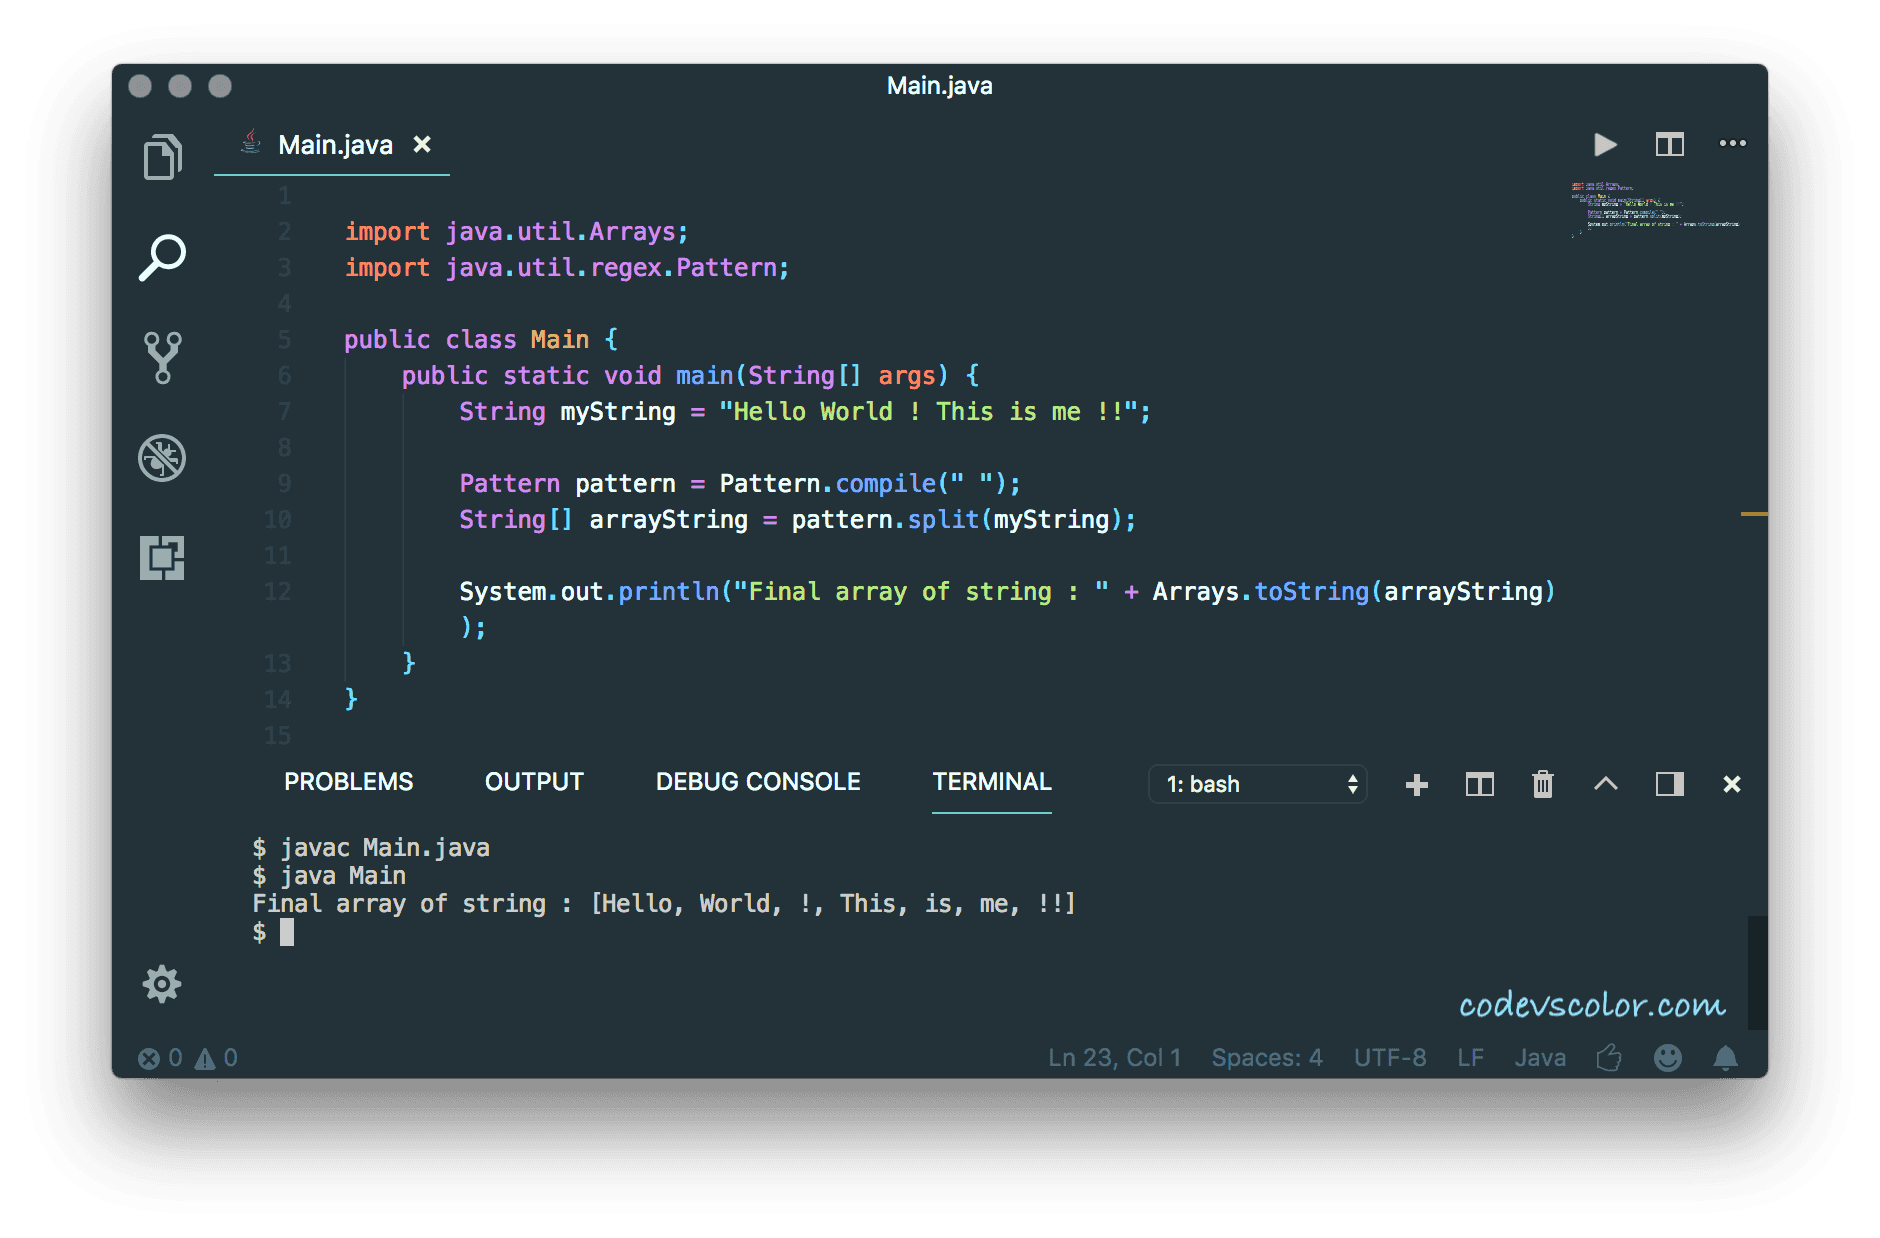Click 'Arrays.toString(arrayString)' in the code
Image resolution: width=1880 pixels, height=1238 pixels.
[1354, 592]
